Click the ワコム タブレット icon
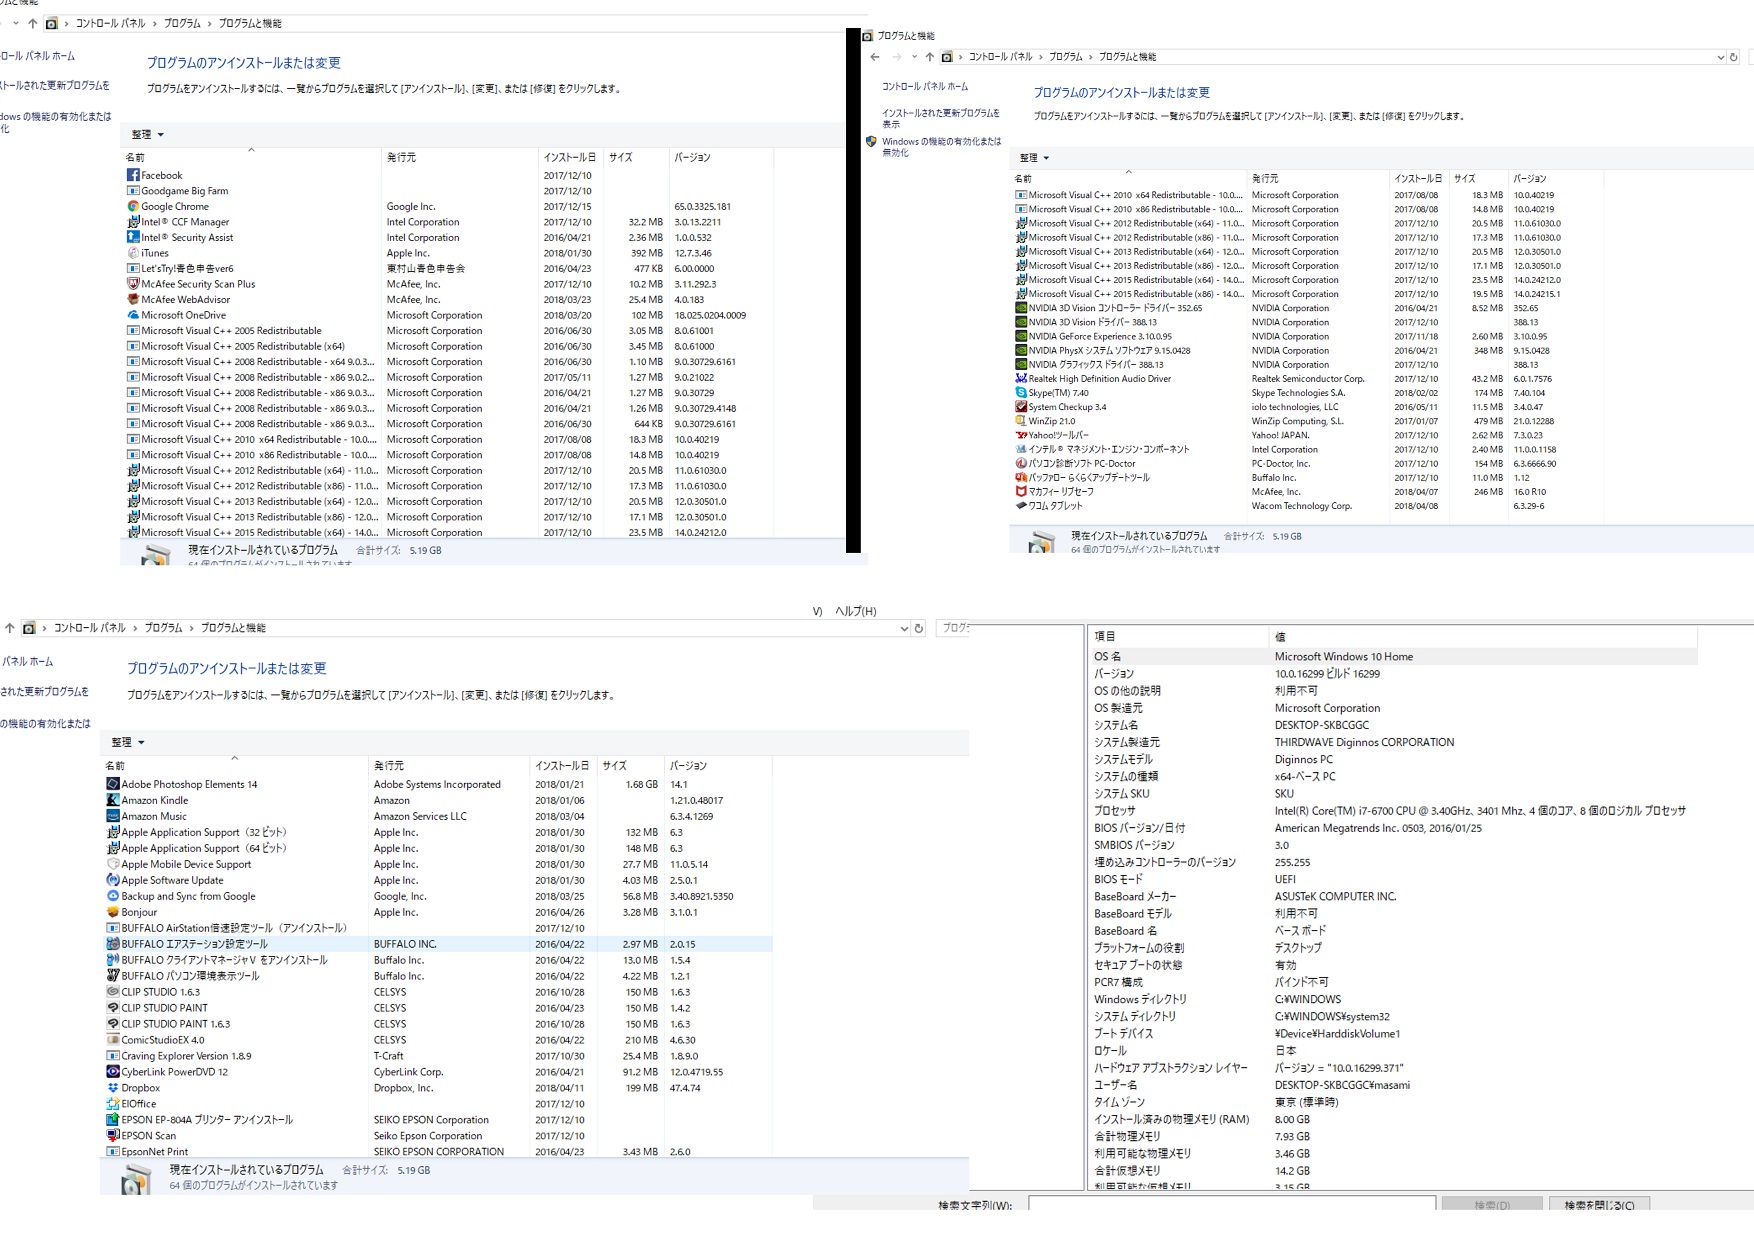Image resolution: width=1754 pixels, height=1240 pixels. tap(1021, 506)
